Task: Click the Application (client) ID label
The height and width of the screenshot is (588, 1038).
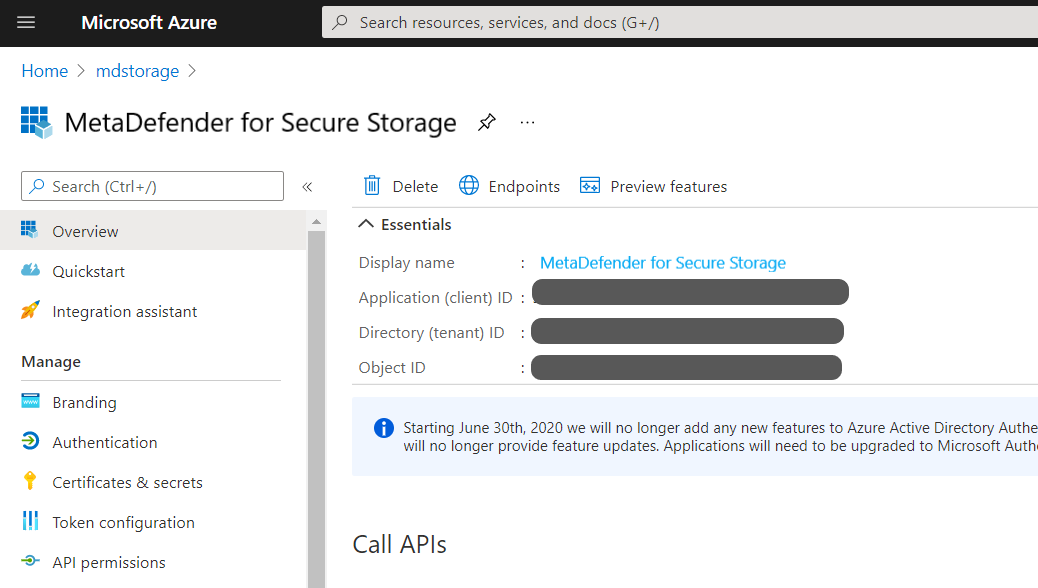Action: (436, 297)
